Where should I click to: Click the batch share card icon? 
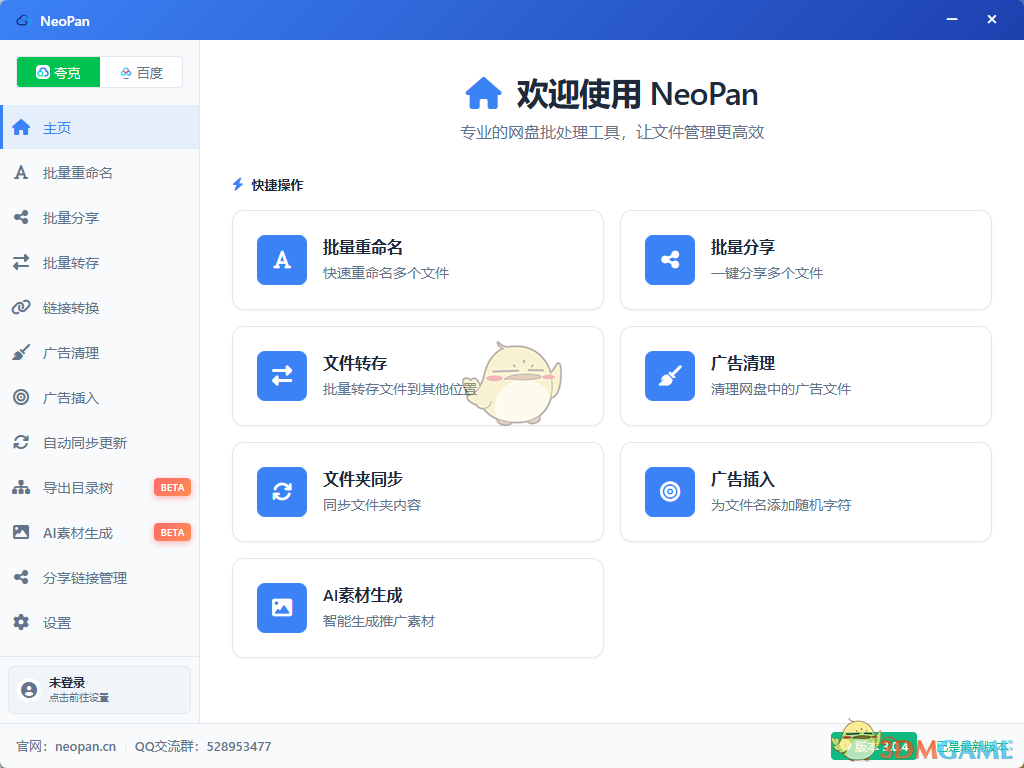[x=670, y=260]
